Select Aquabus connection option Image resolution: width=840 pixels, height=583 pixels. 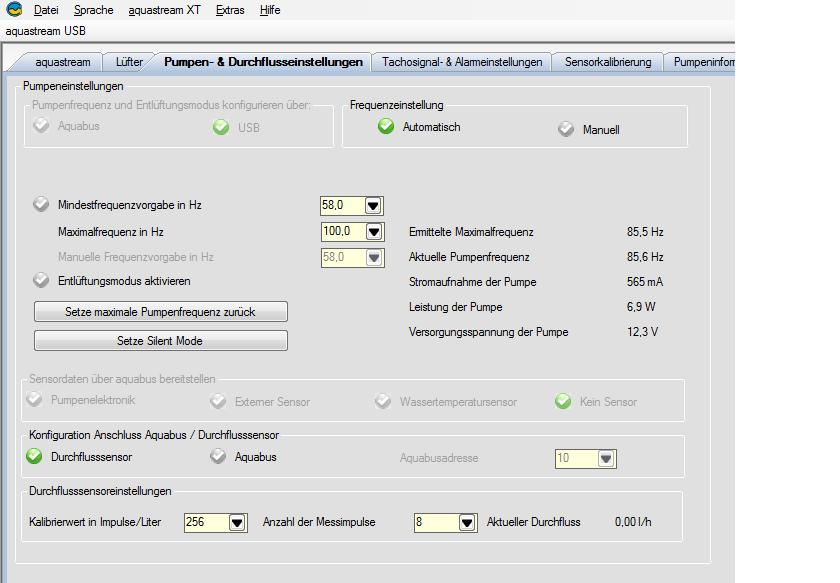pyautogui.click(x=219, y=457)
